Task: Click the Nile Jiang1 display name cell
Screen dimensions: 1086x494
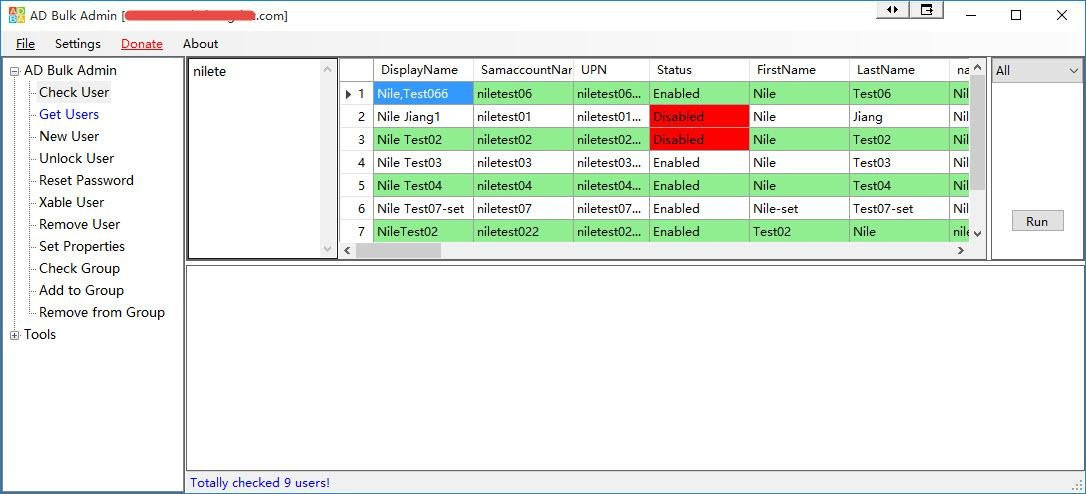Action: pos(423,116)
